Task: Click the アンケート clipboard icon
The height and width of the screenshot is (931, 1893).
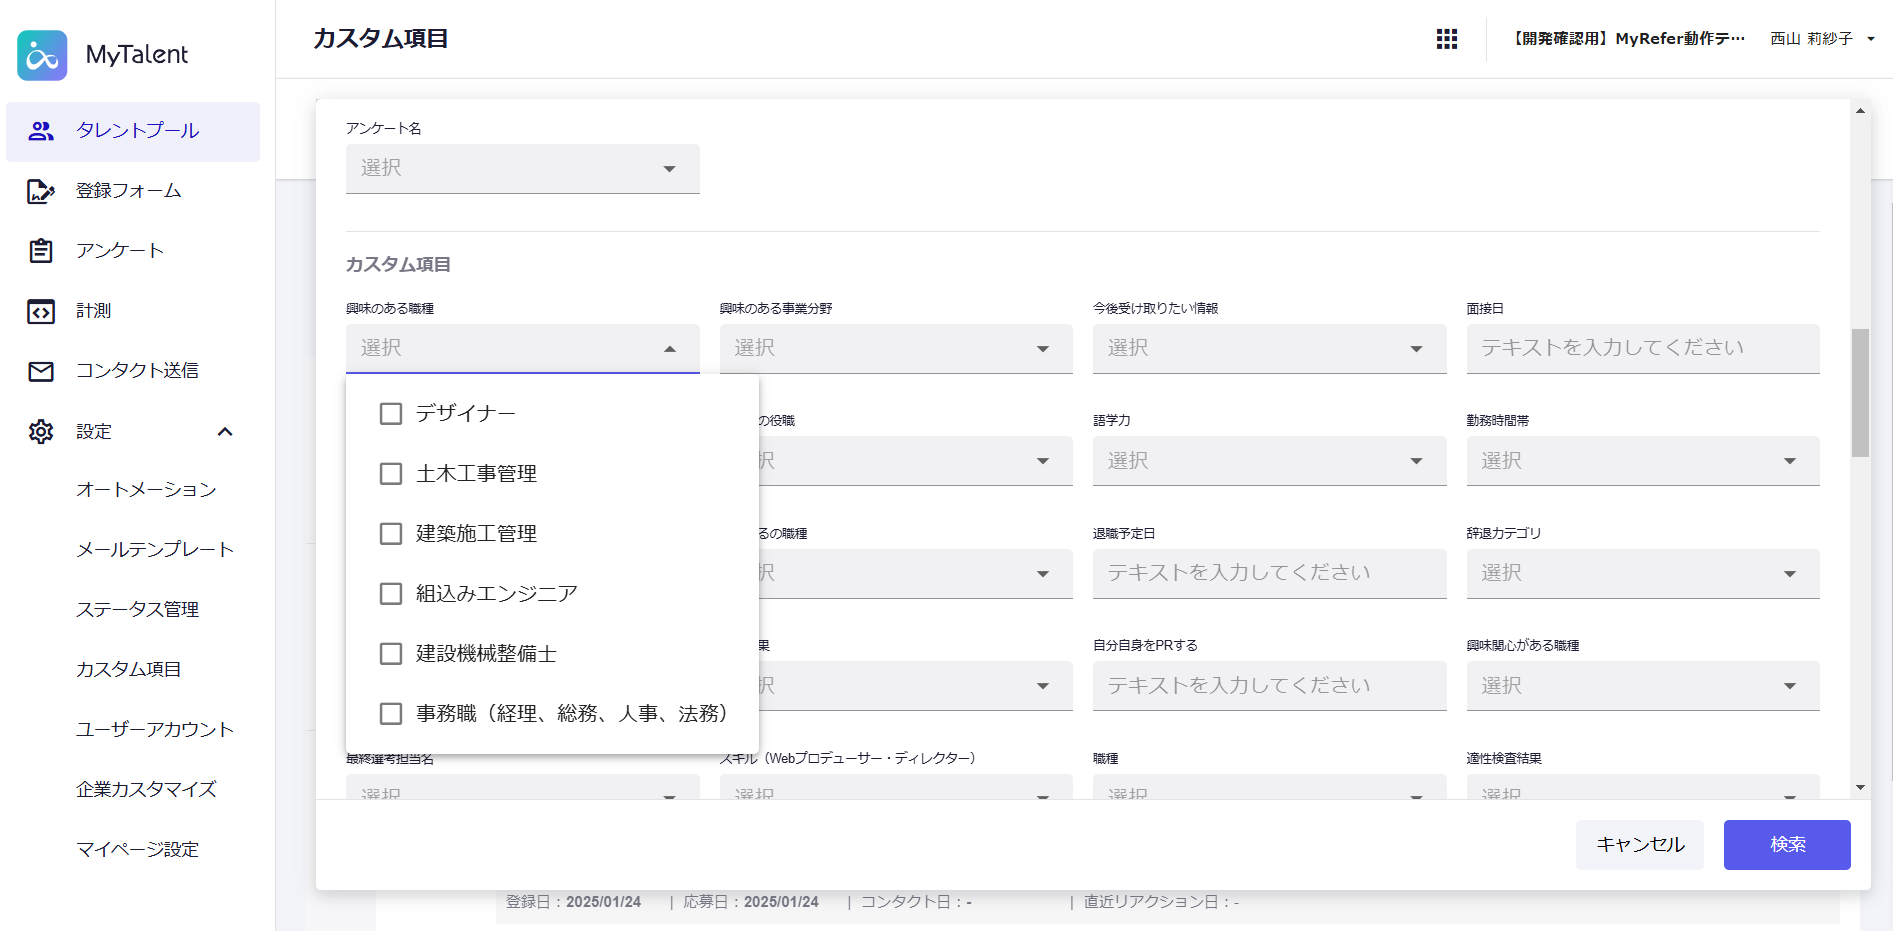Action: point(41,251)
